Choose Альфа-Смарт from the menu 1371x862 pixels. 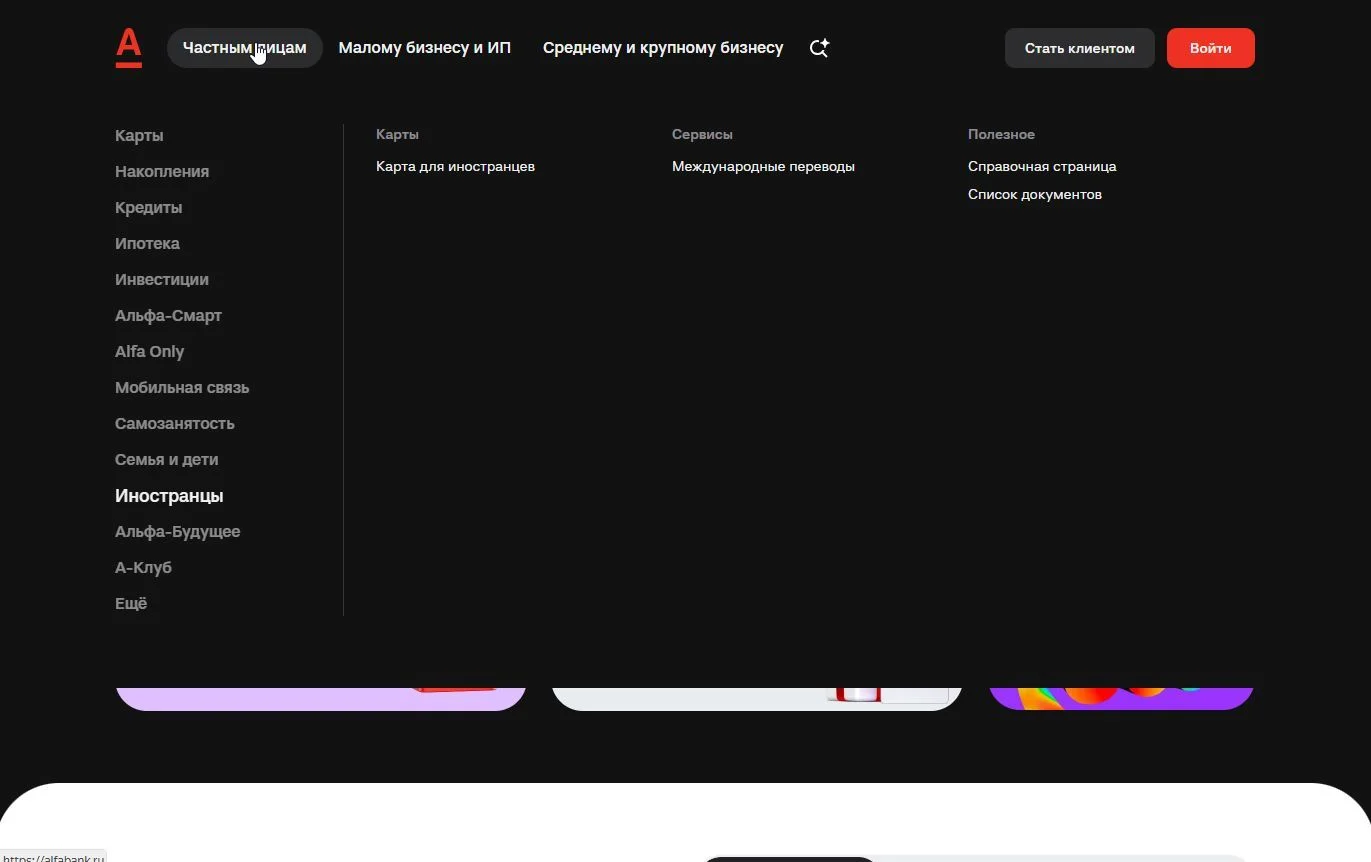point(169,316)
